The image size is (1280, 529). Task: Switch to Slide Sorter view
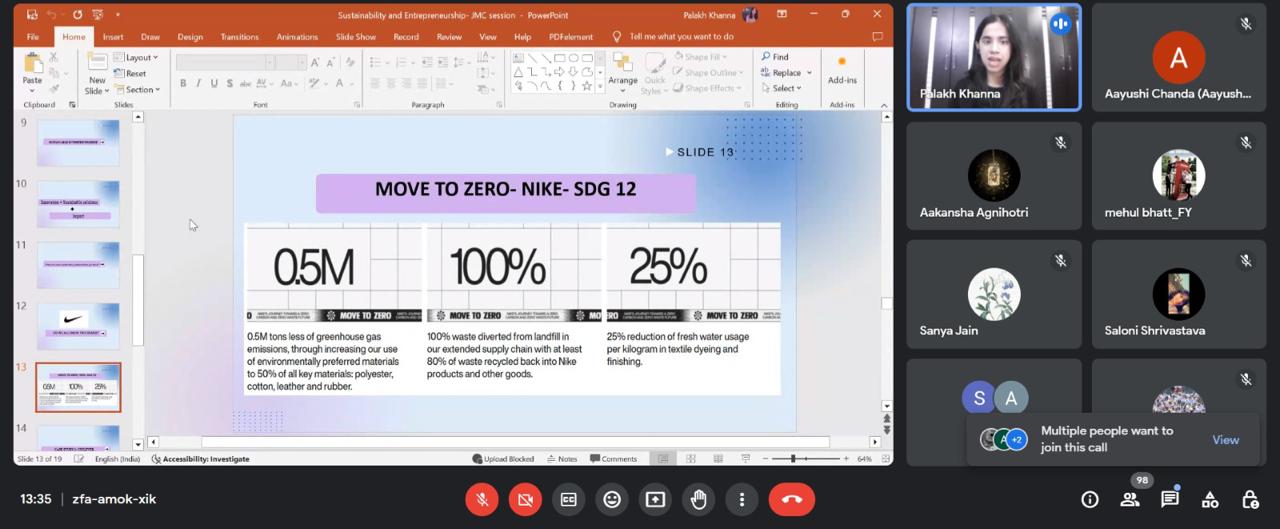(691, 459)
